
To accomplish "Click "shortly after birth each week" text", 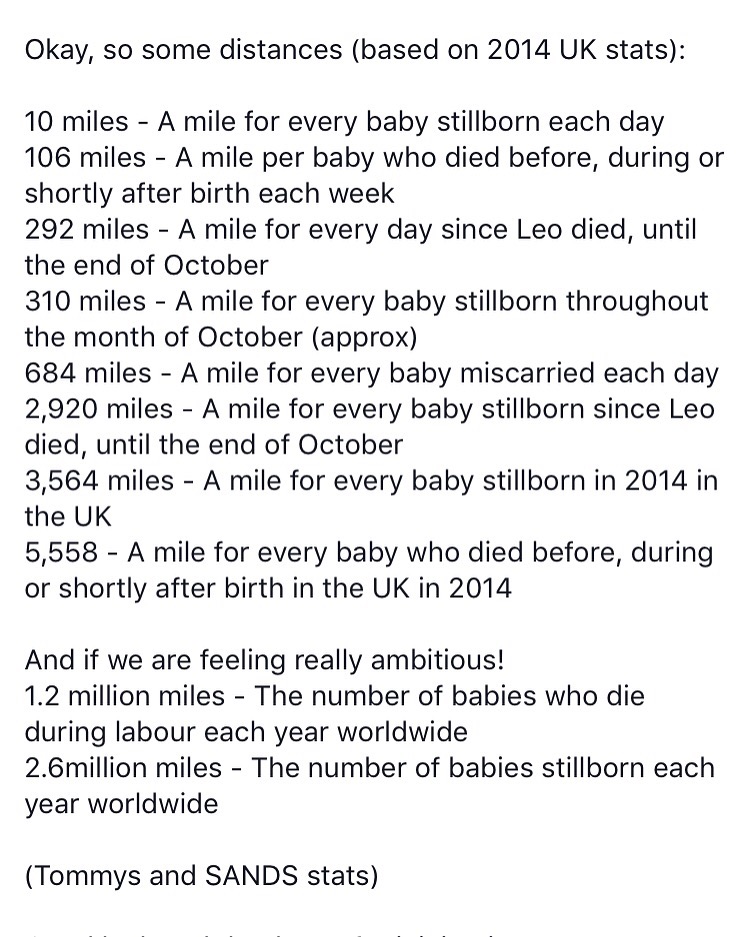I will [209, 193].
